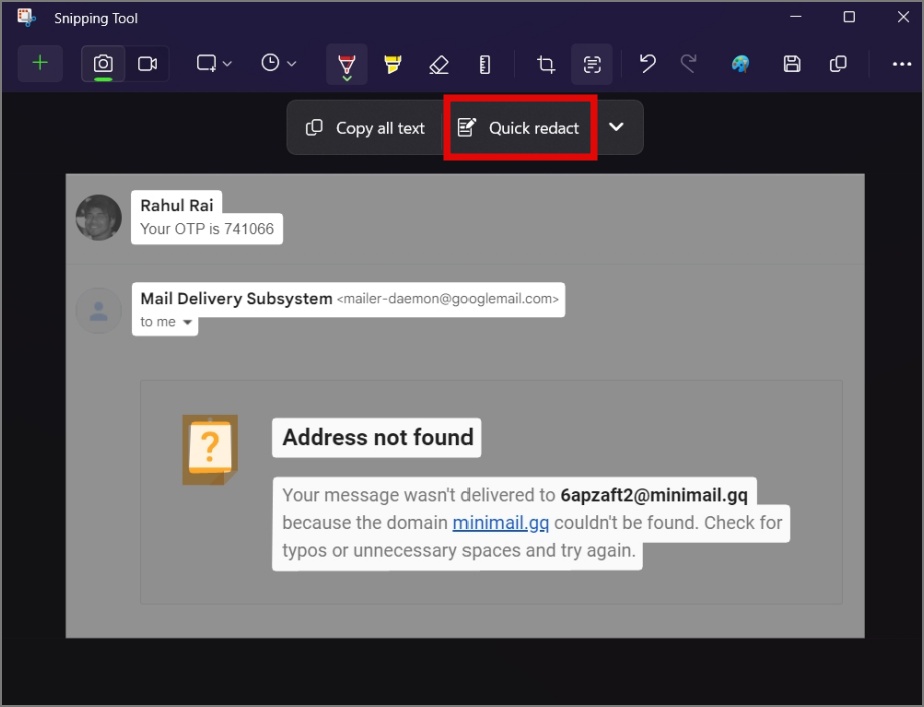
Task: Expand the Quick redact options chevron
Action: 616,127
